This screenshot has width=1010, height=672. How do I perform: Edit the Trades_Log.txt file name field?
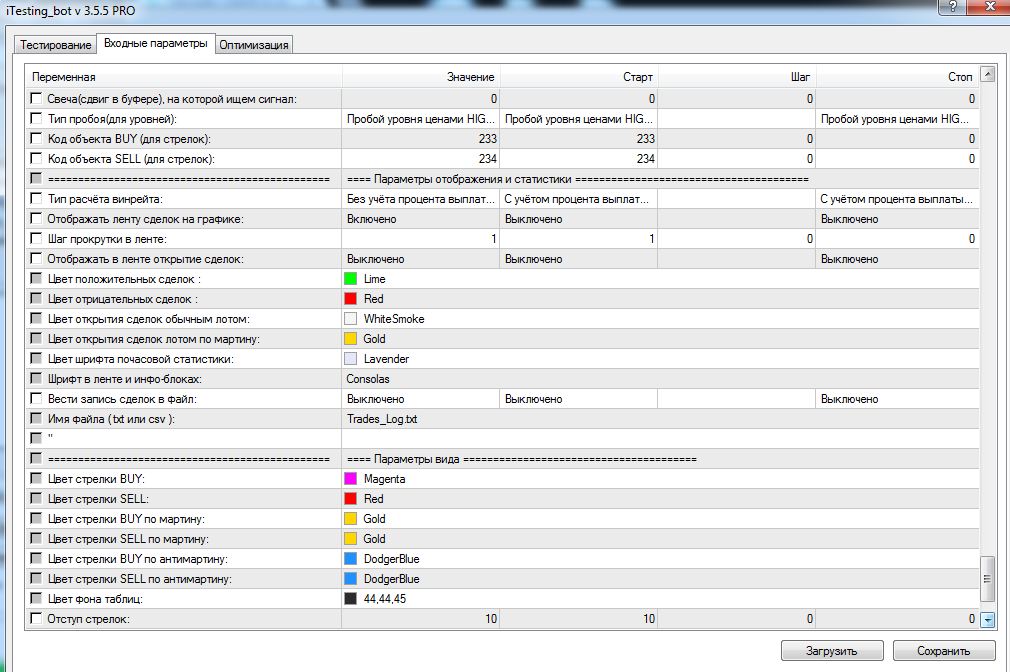point(420,419)
